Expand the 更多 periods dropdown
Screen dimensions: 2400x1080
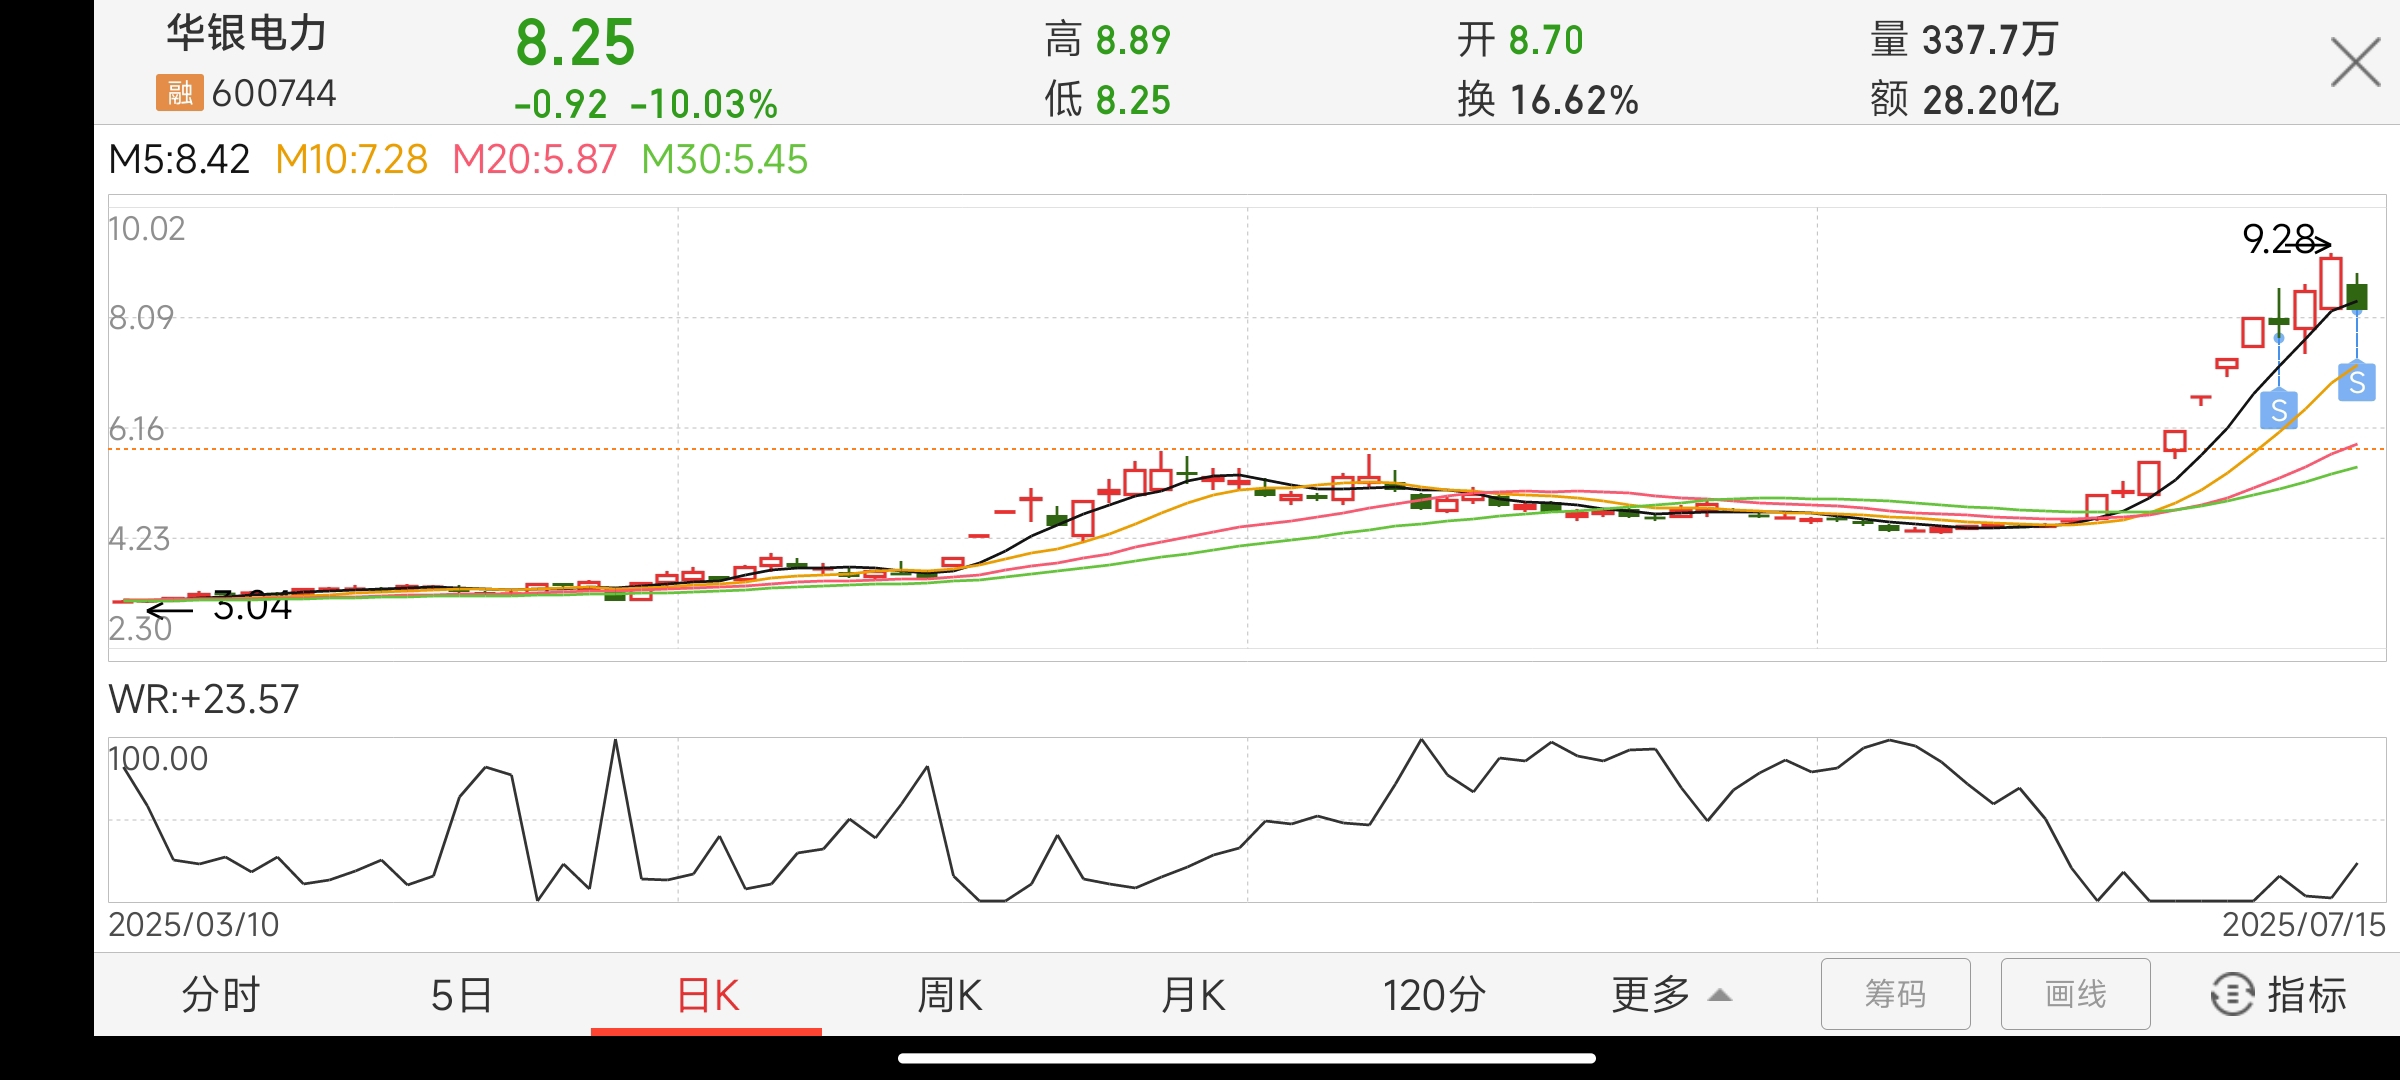pyautogui.click(x=1671, y=994)
